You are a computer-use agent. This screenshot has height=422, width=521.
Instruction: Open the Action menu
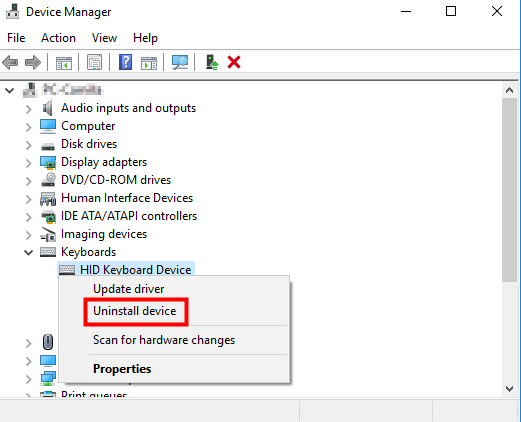click(58, 38)
